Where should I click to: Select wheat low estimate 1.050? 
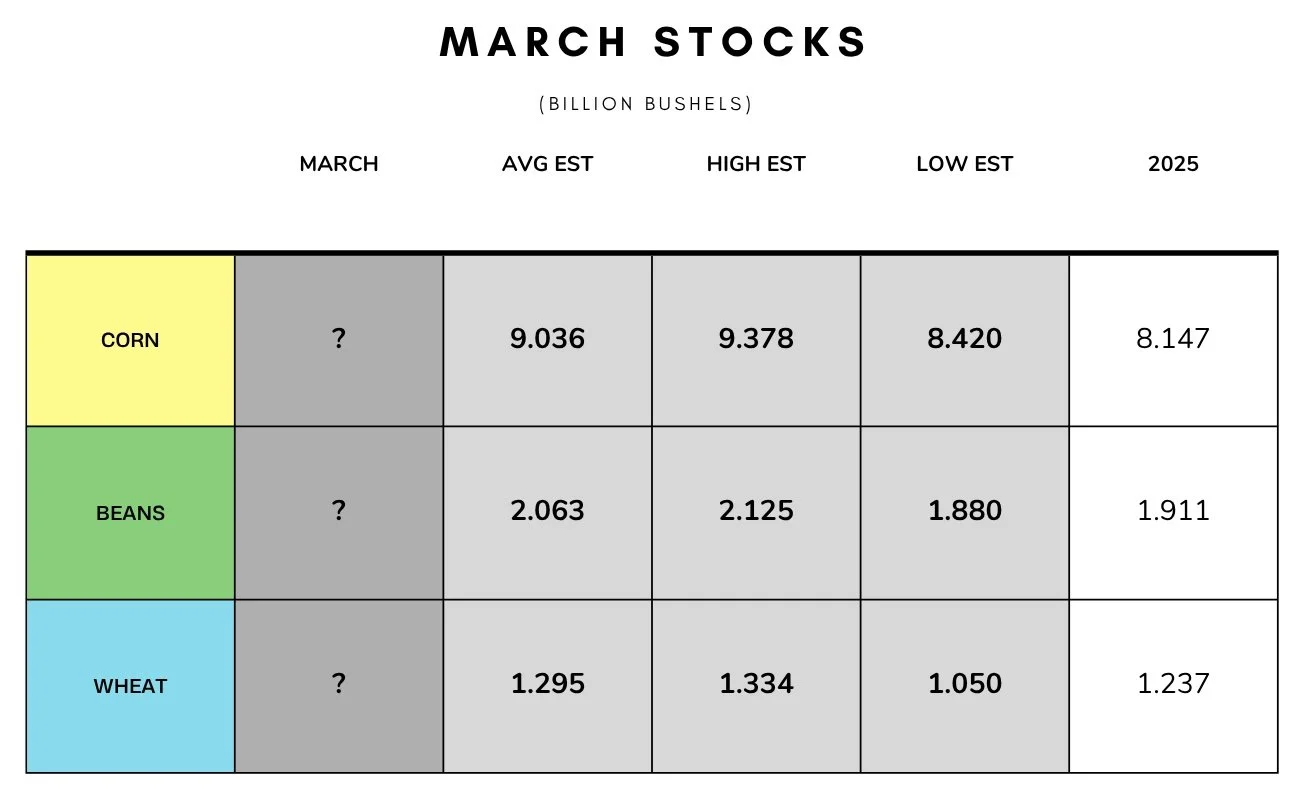(964, 684)
